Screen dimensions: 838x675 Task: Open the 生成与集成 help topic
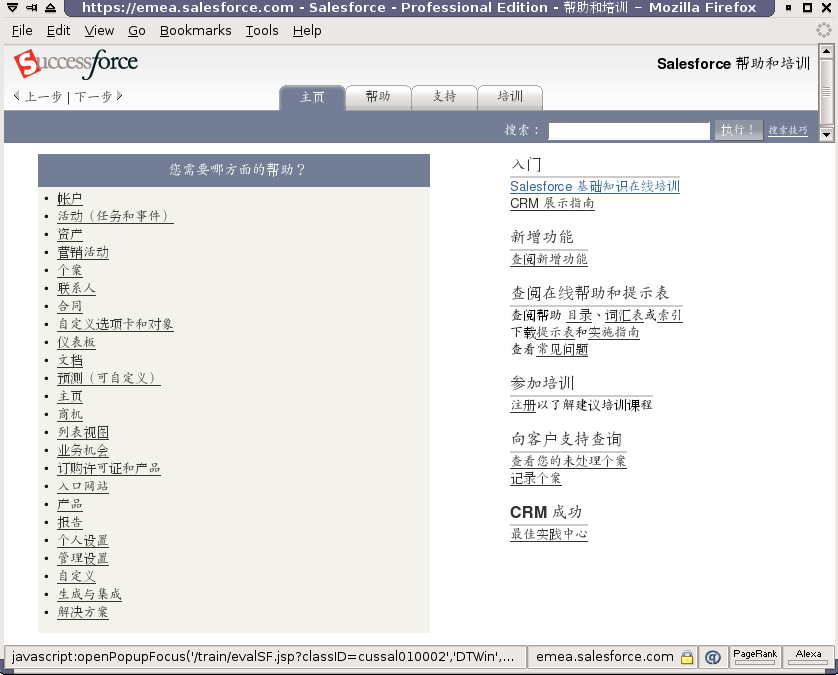(89, 594)
